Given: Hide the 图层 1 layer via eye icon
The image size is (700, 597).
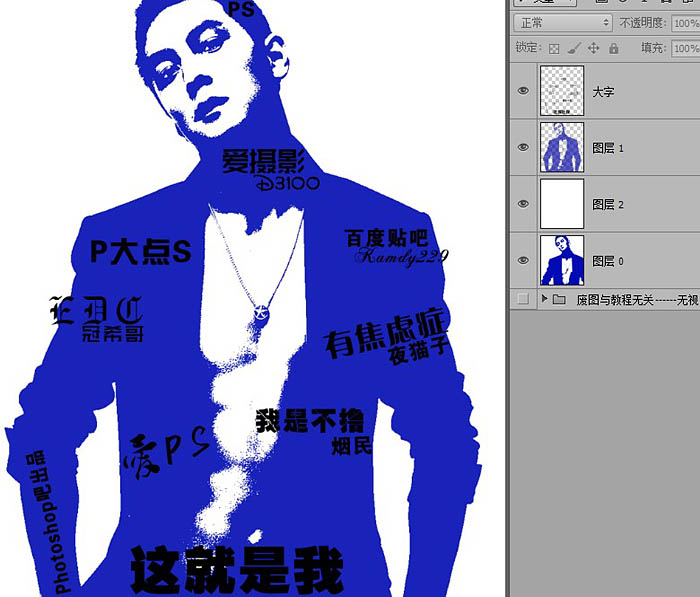Looking at the screenshot, I should click(523, 147).
